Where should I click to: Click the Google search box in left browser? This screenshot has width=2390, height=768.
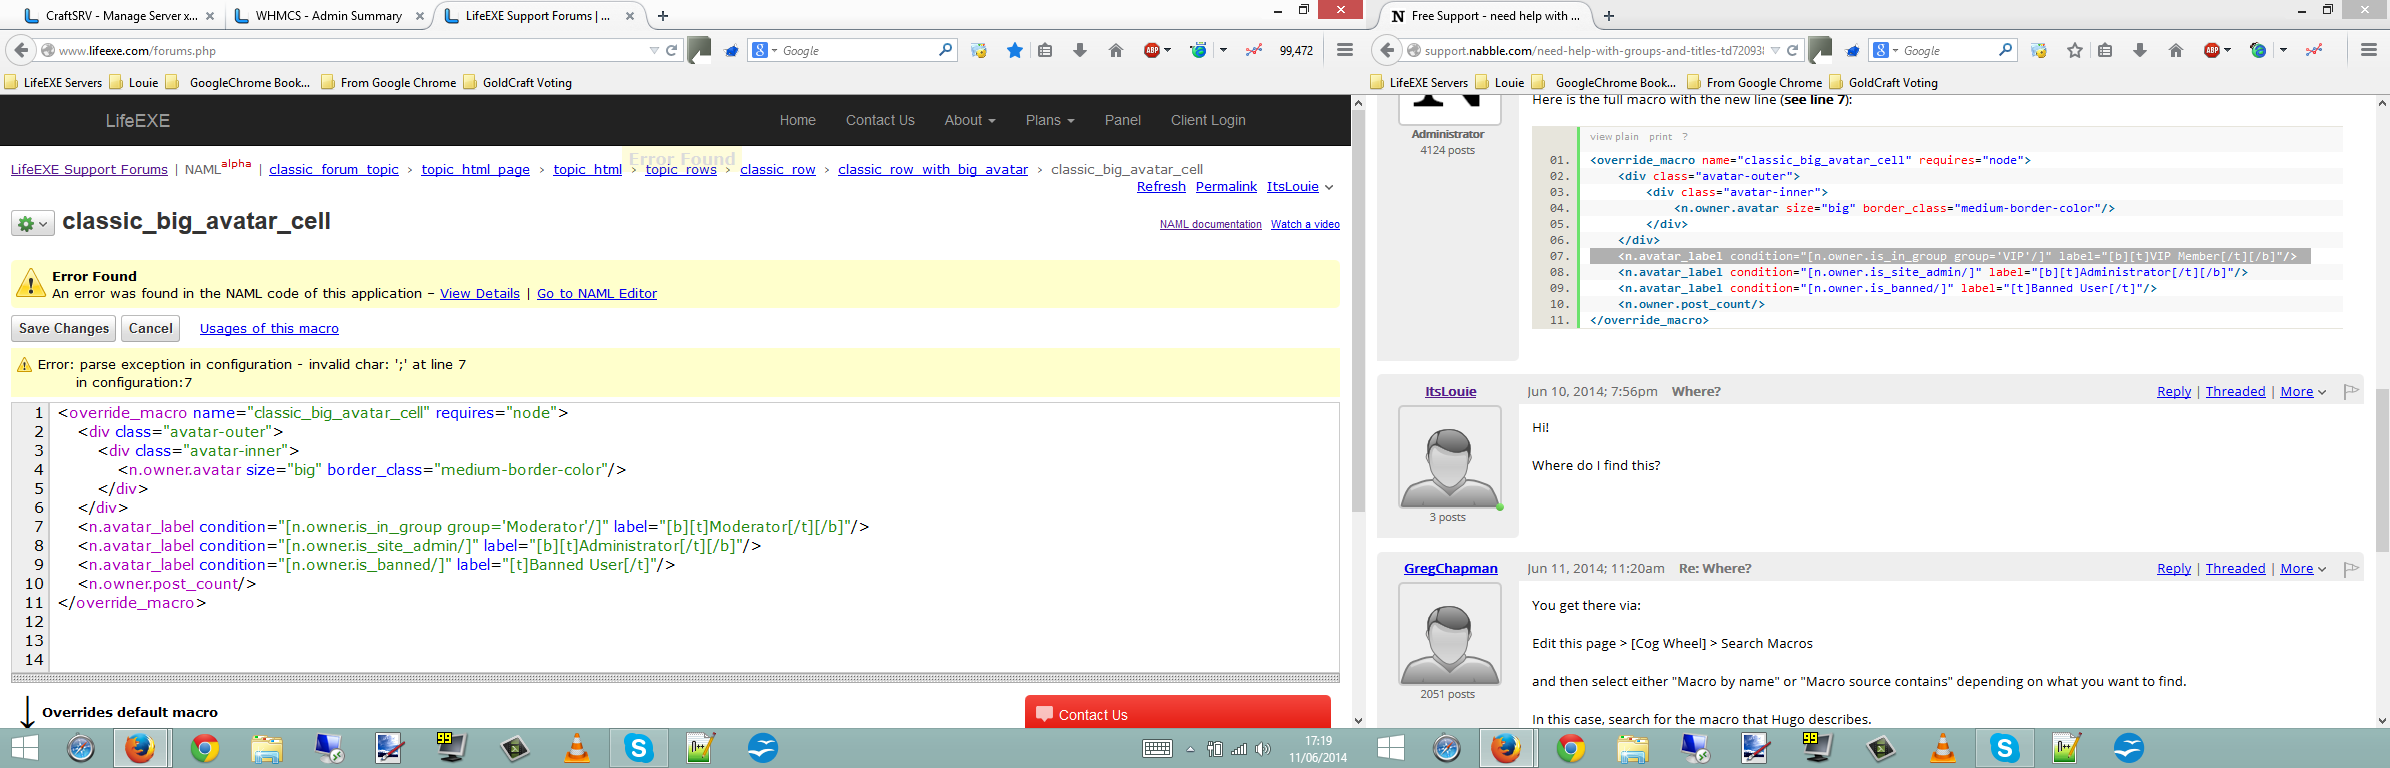point(858,51)
